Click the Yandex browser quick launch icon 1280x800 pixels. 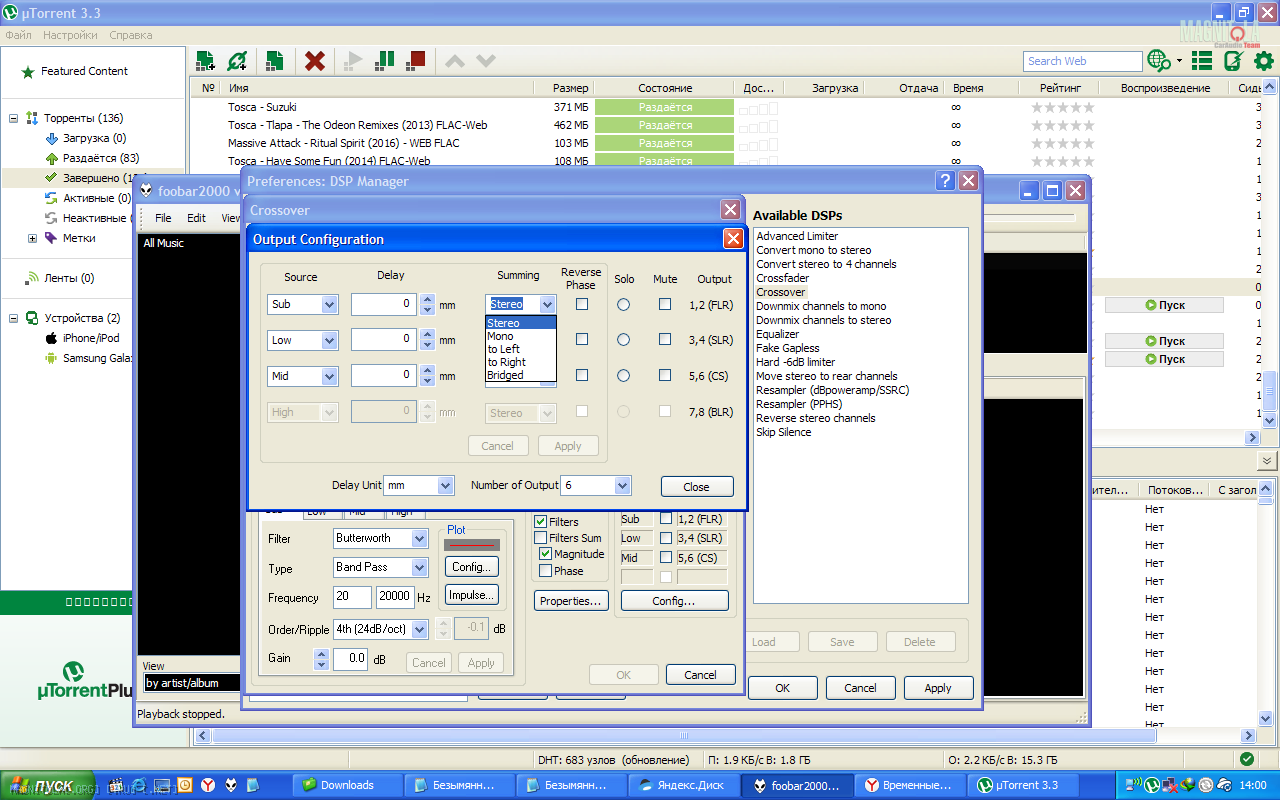pos(208,785)
